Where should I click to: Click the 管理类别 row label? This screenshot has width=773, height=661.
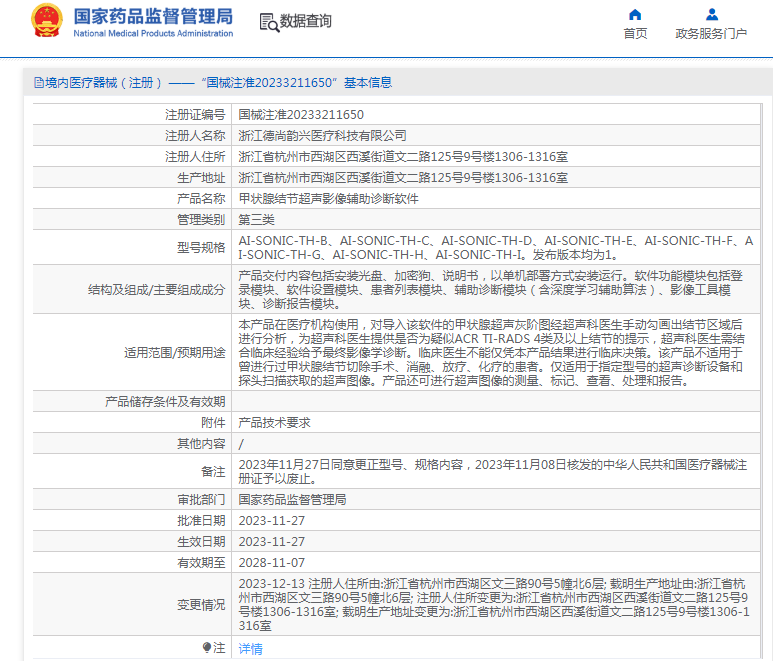201,219
